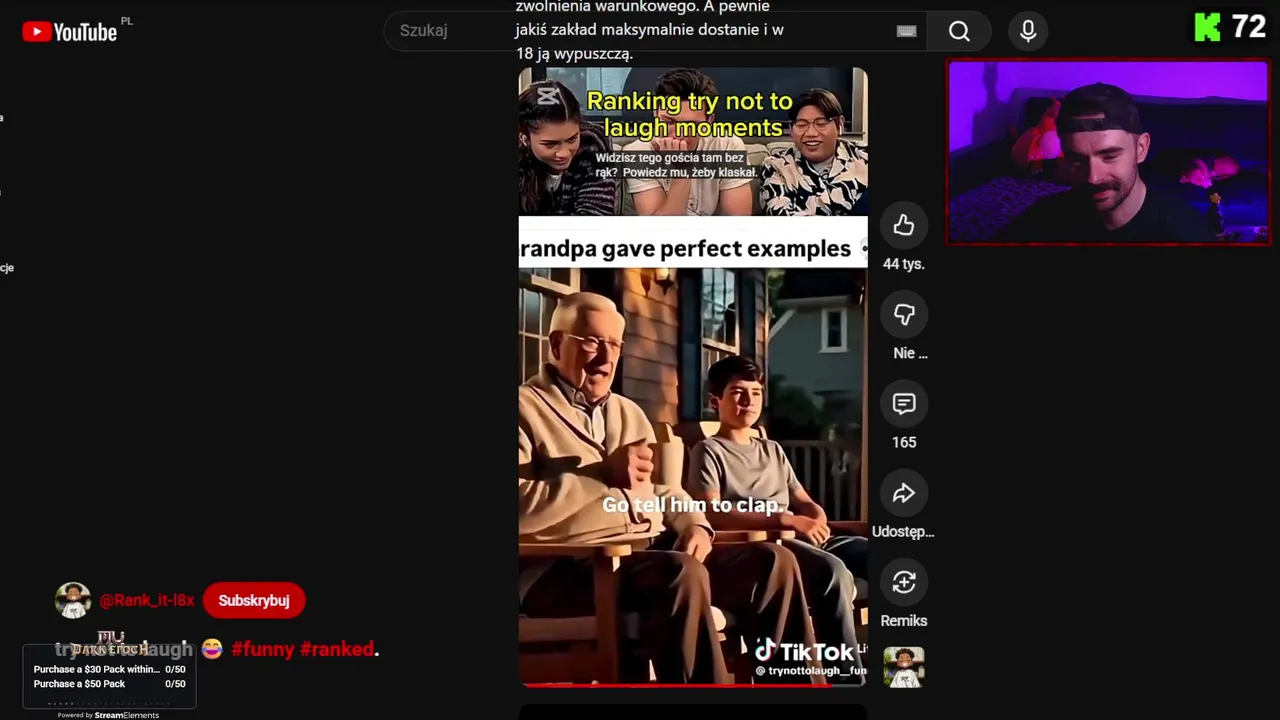Open the comments icon showing 165
1280x720 pixels.
(x=904, y=404)
